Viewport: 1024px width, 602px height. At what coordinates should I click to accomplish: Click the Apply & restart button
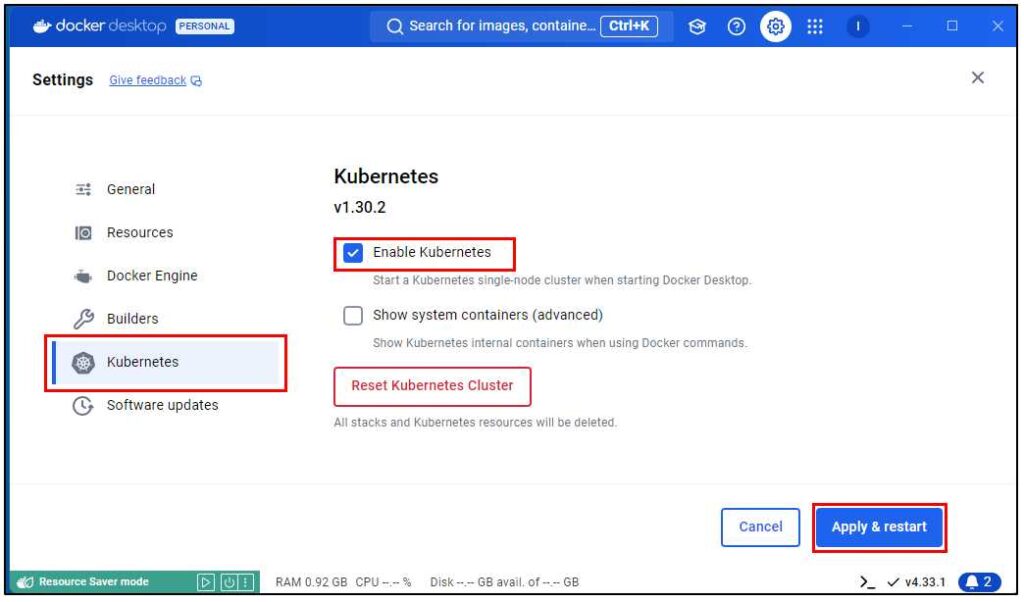tap(879, 527)
